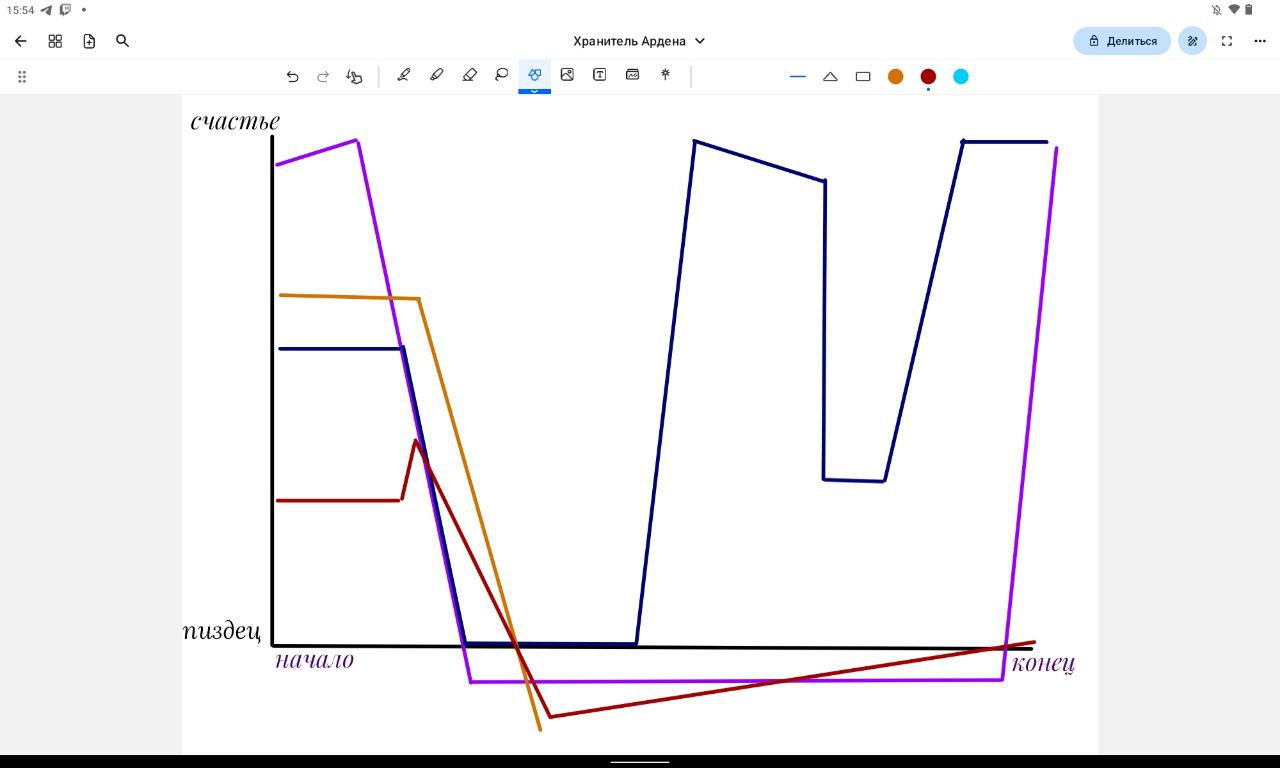Select the Lasso selection tool

tap(502, 75)
